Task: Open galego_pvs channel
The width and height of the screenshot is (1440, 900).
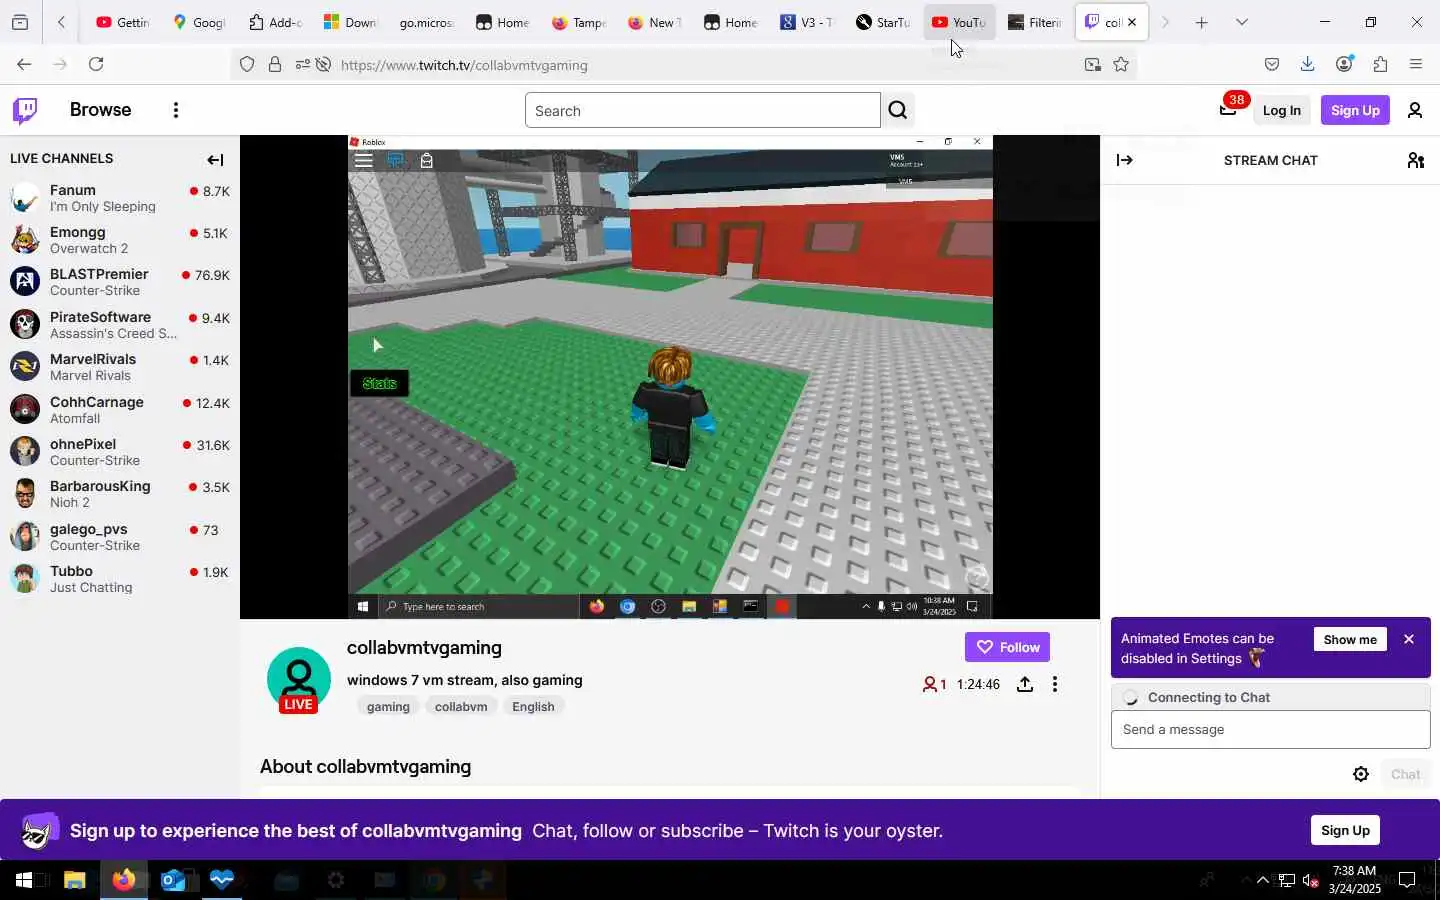Action: pos(120,537)
